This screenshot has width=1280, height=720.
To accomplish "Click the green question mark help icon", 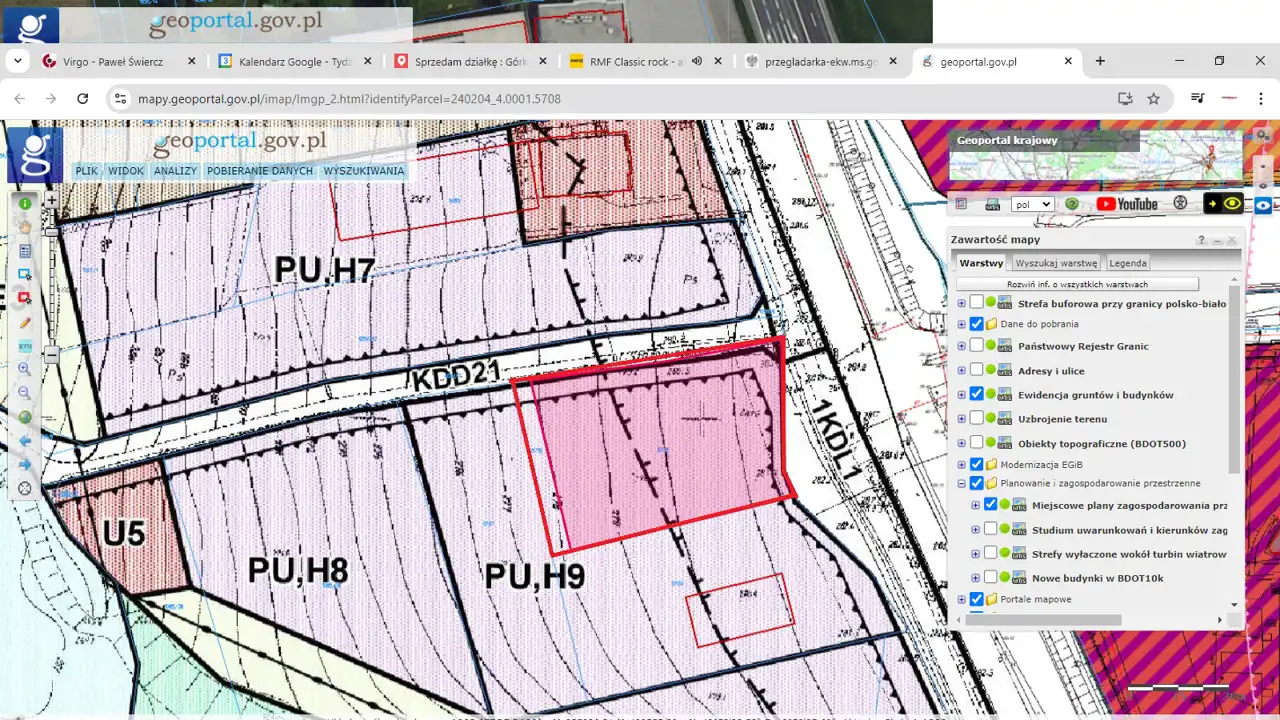I will tap(1072, 204).
